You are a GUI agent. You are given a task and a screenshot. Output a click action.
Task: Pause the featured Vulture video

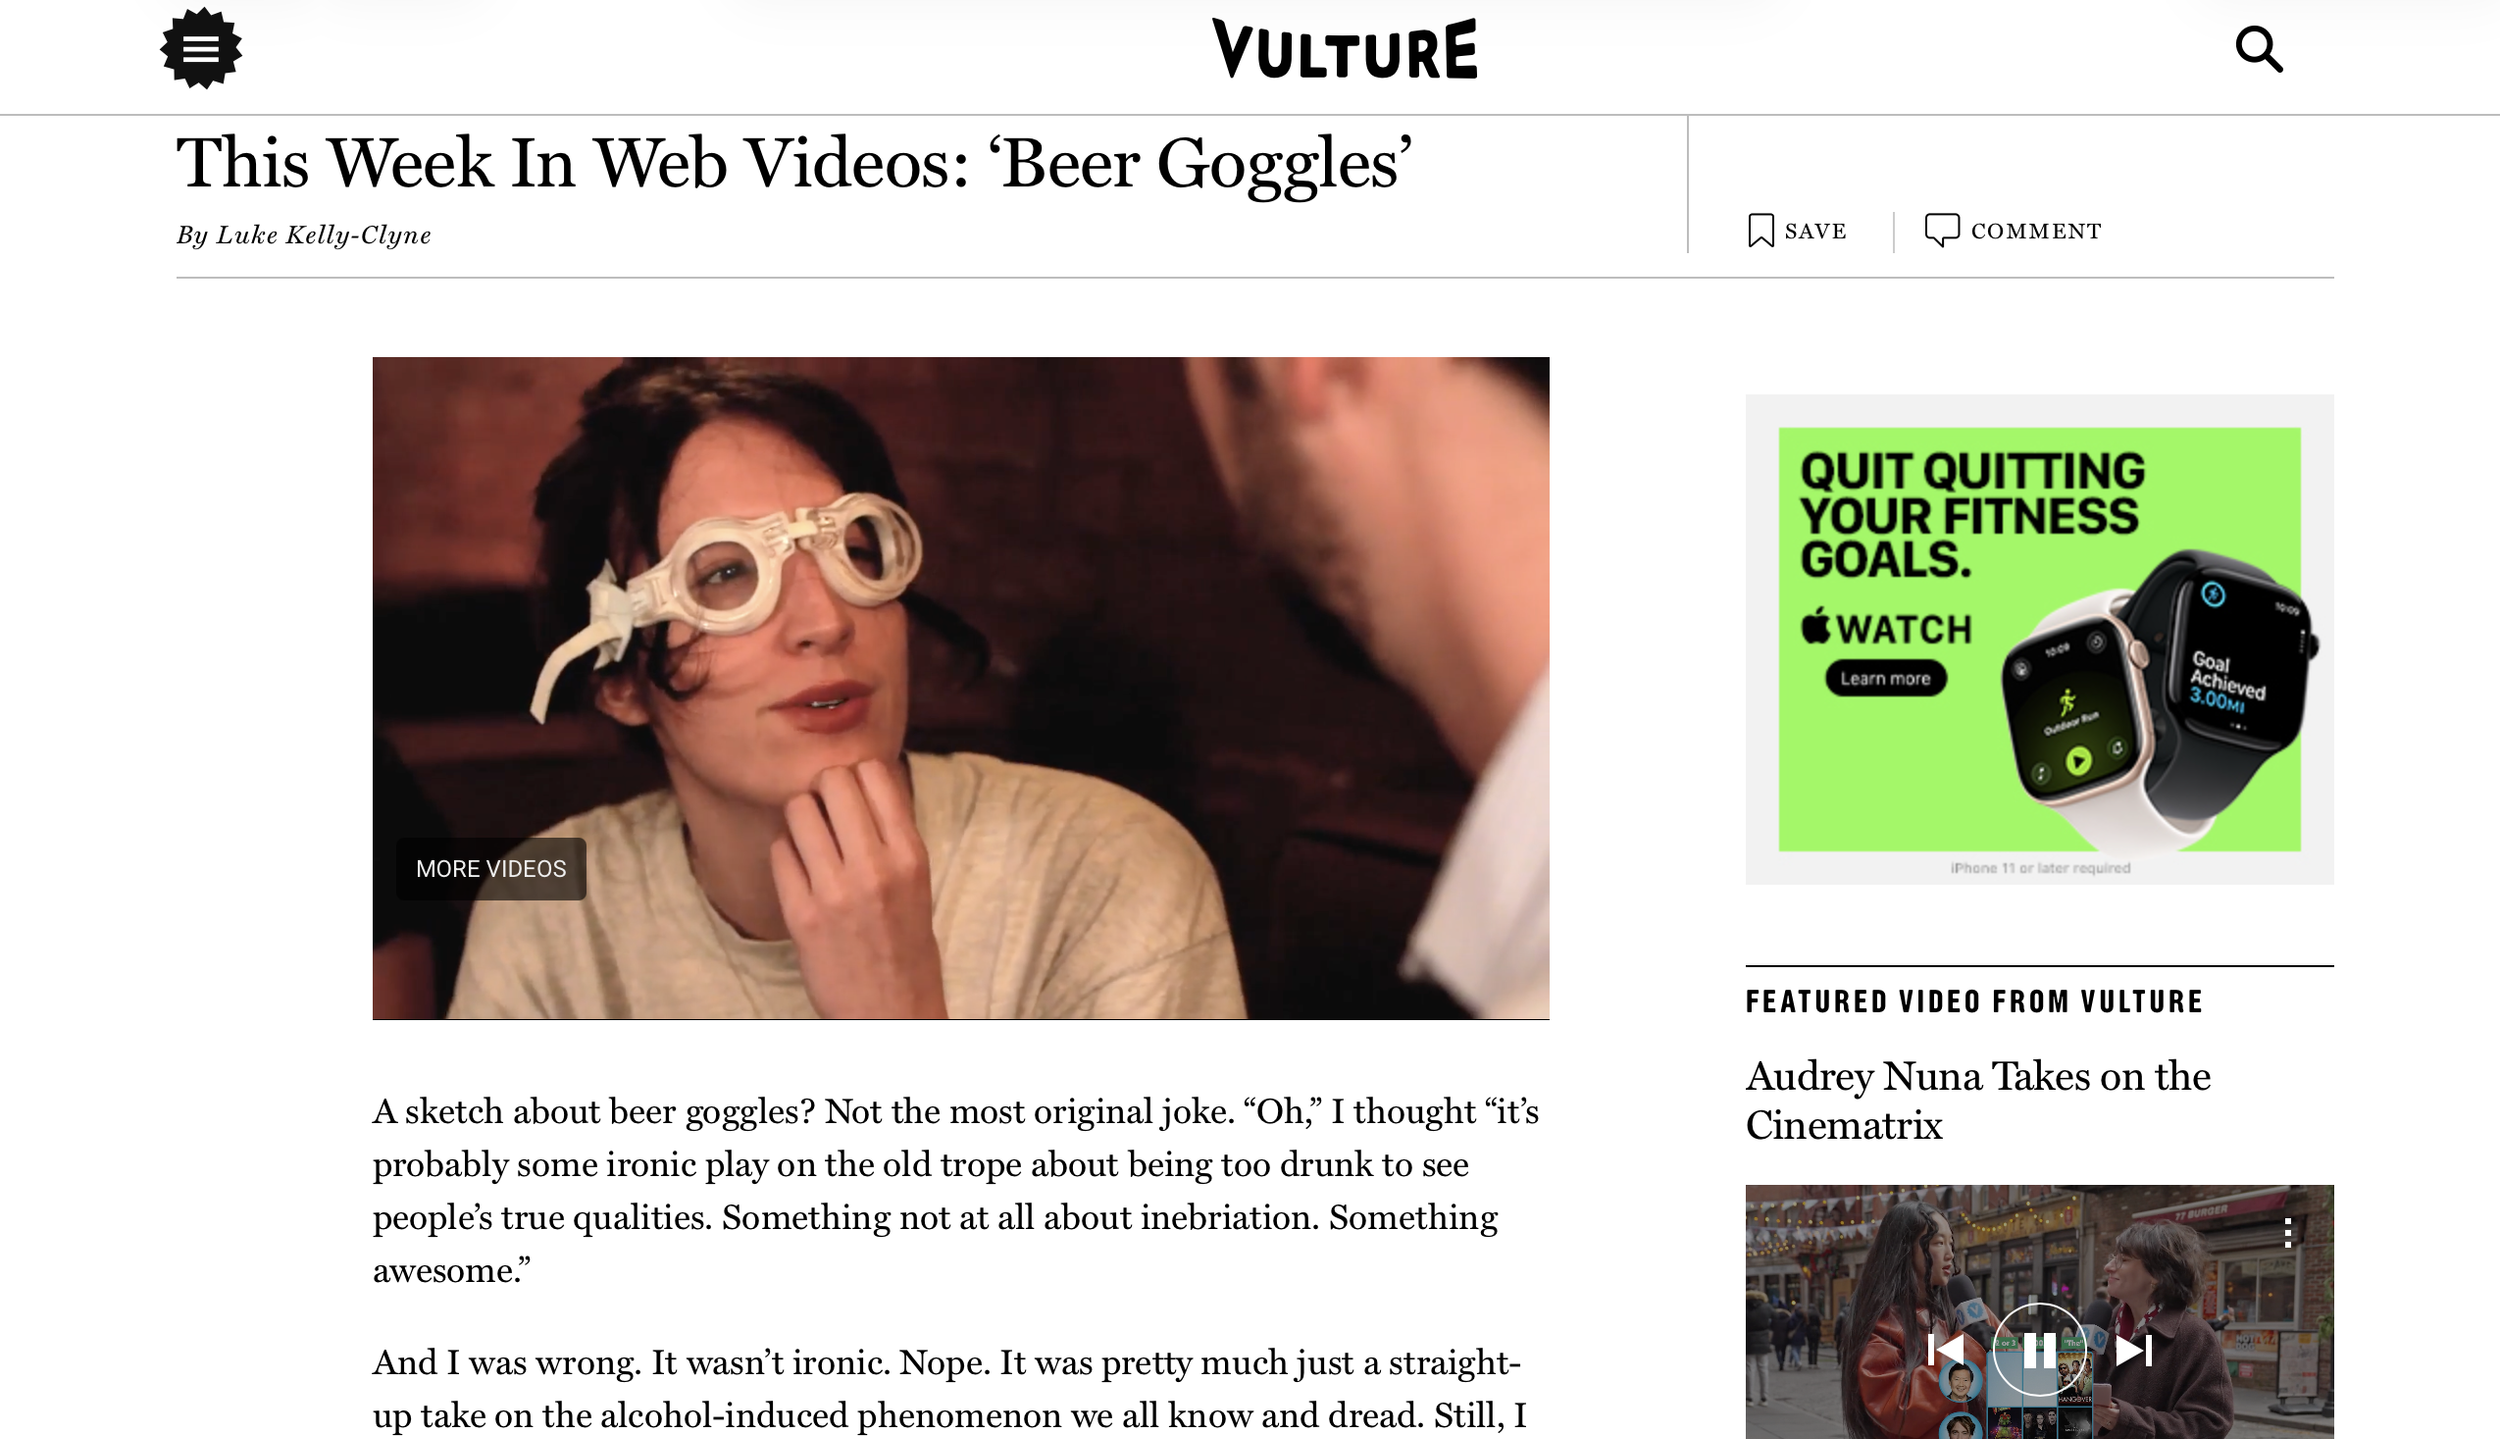2039,1350
